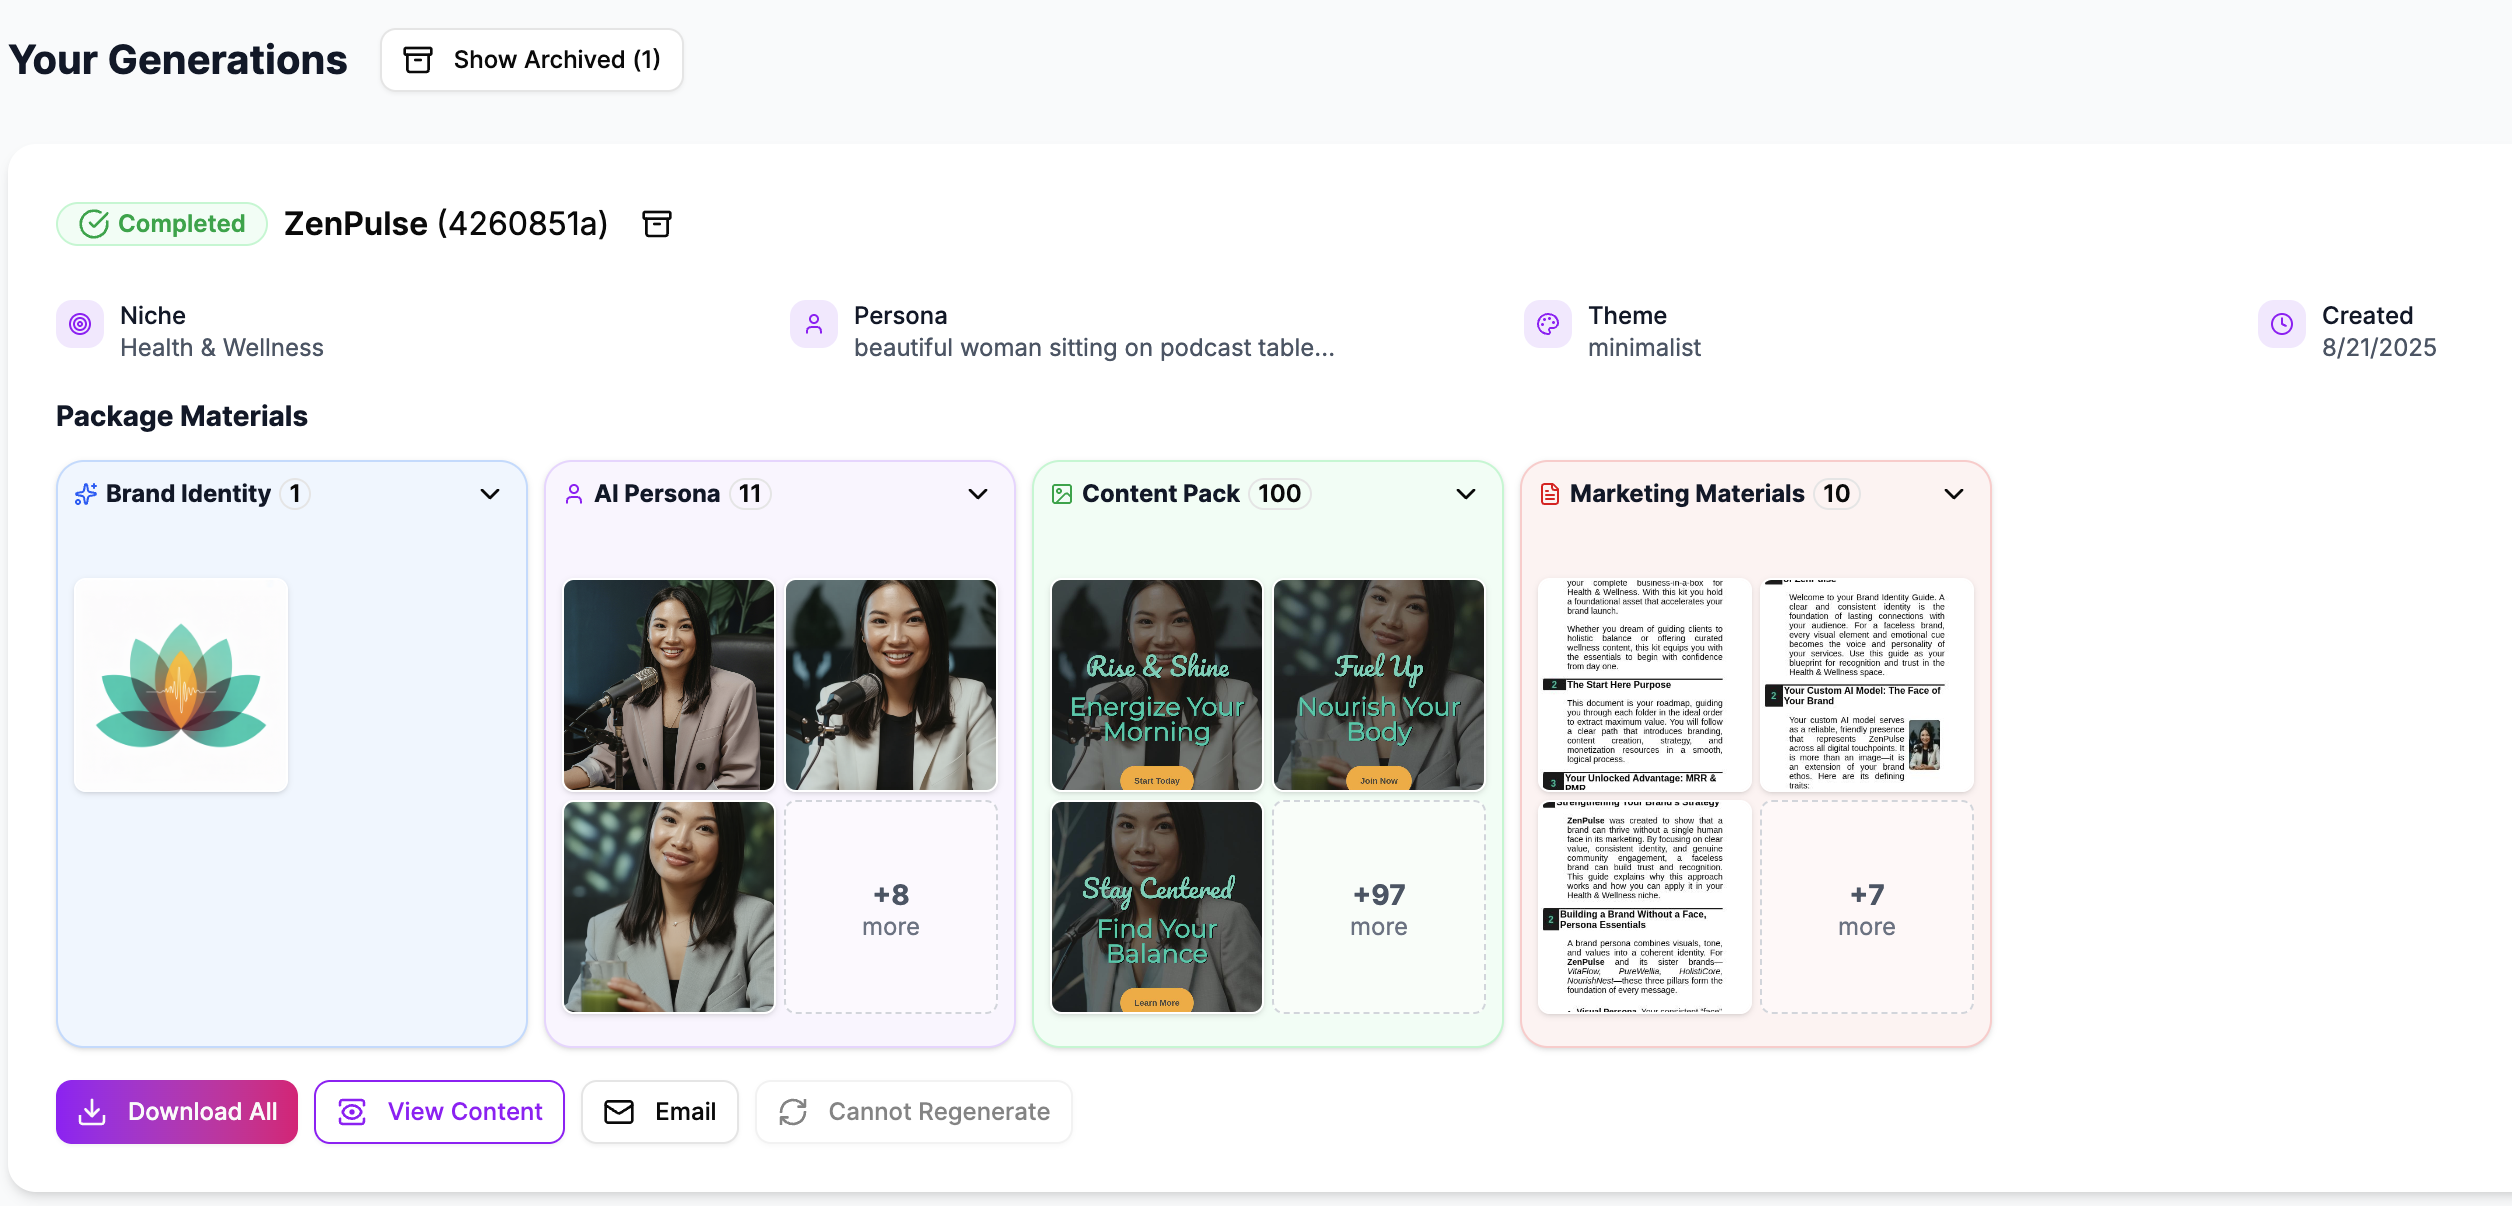Collapse the AI Persona section chevron
2512x1206 pixels.
pos(978,494)
